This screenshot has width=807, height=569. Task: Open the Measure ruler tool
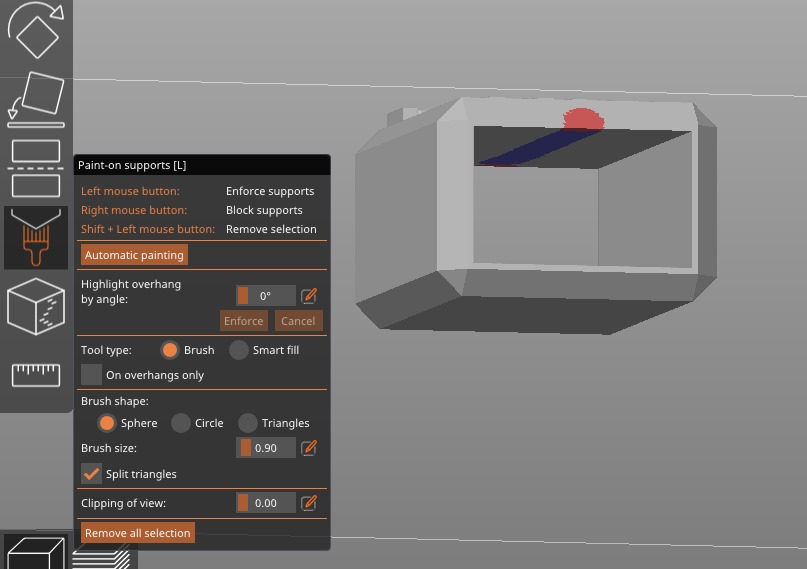[36, 374]
